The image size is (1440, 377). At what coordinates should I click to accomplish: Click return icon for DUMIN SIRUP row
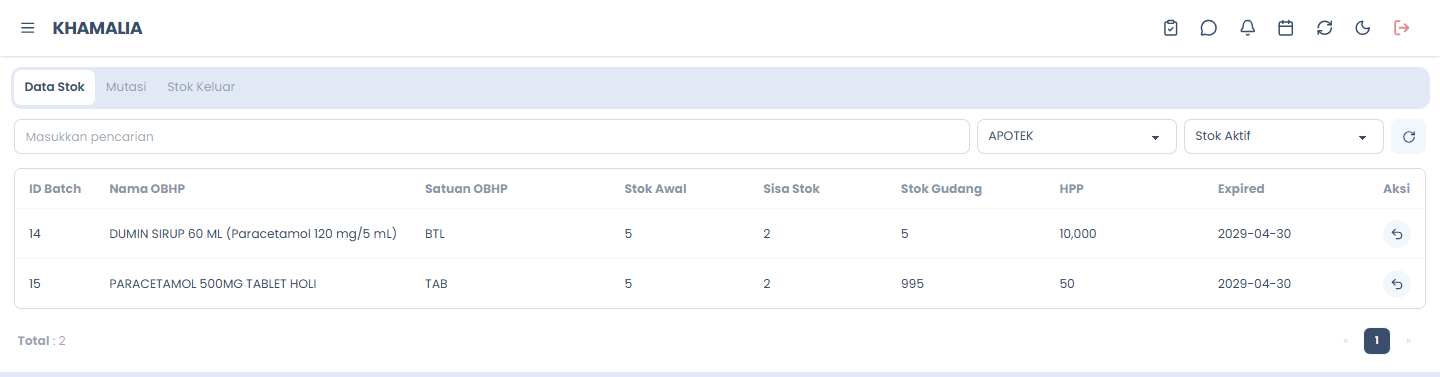pyautogui.click(x=1397, y=234)
